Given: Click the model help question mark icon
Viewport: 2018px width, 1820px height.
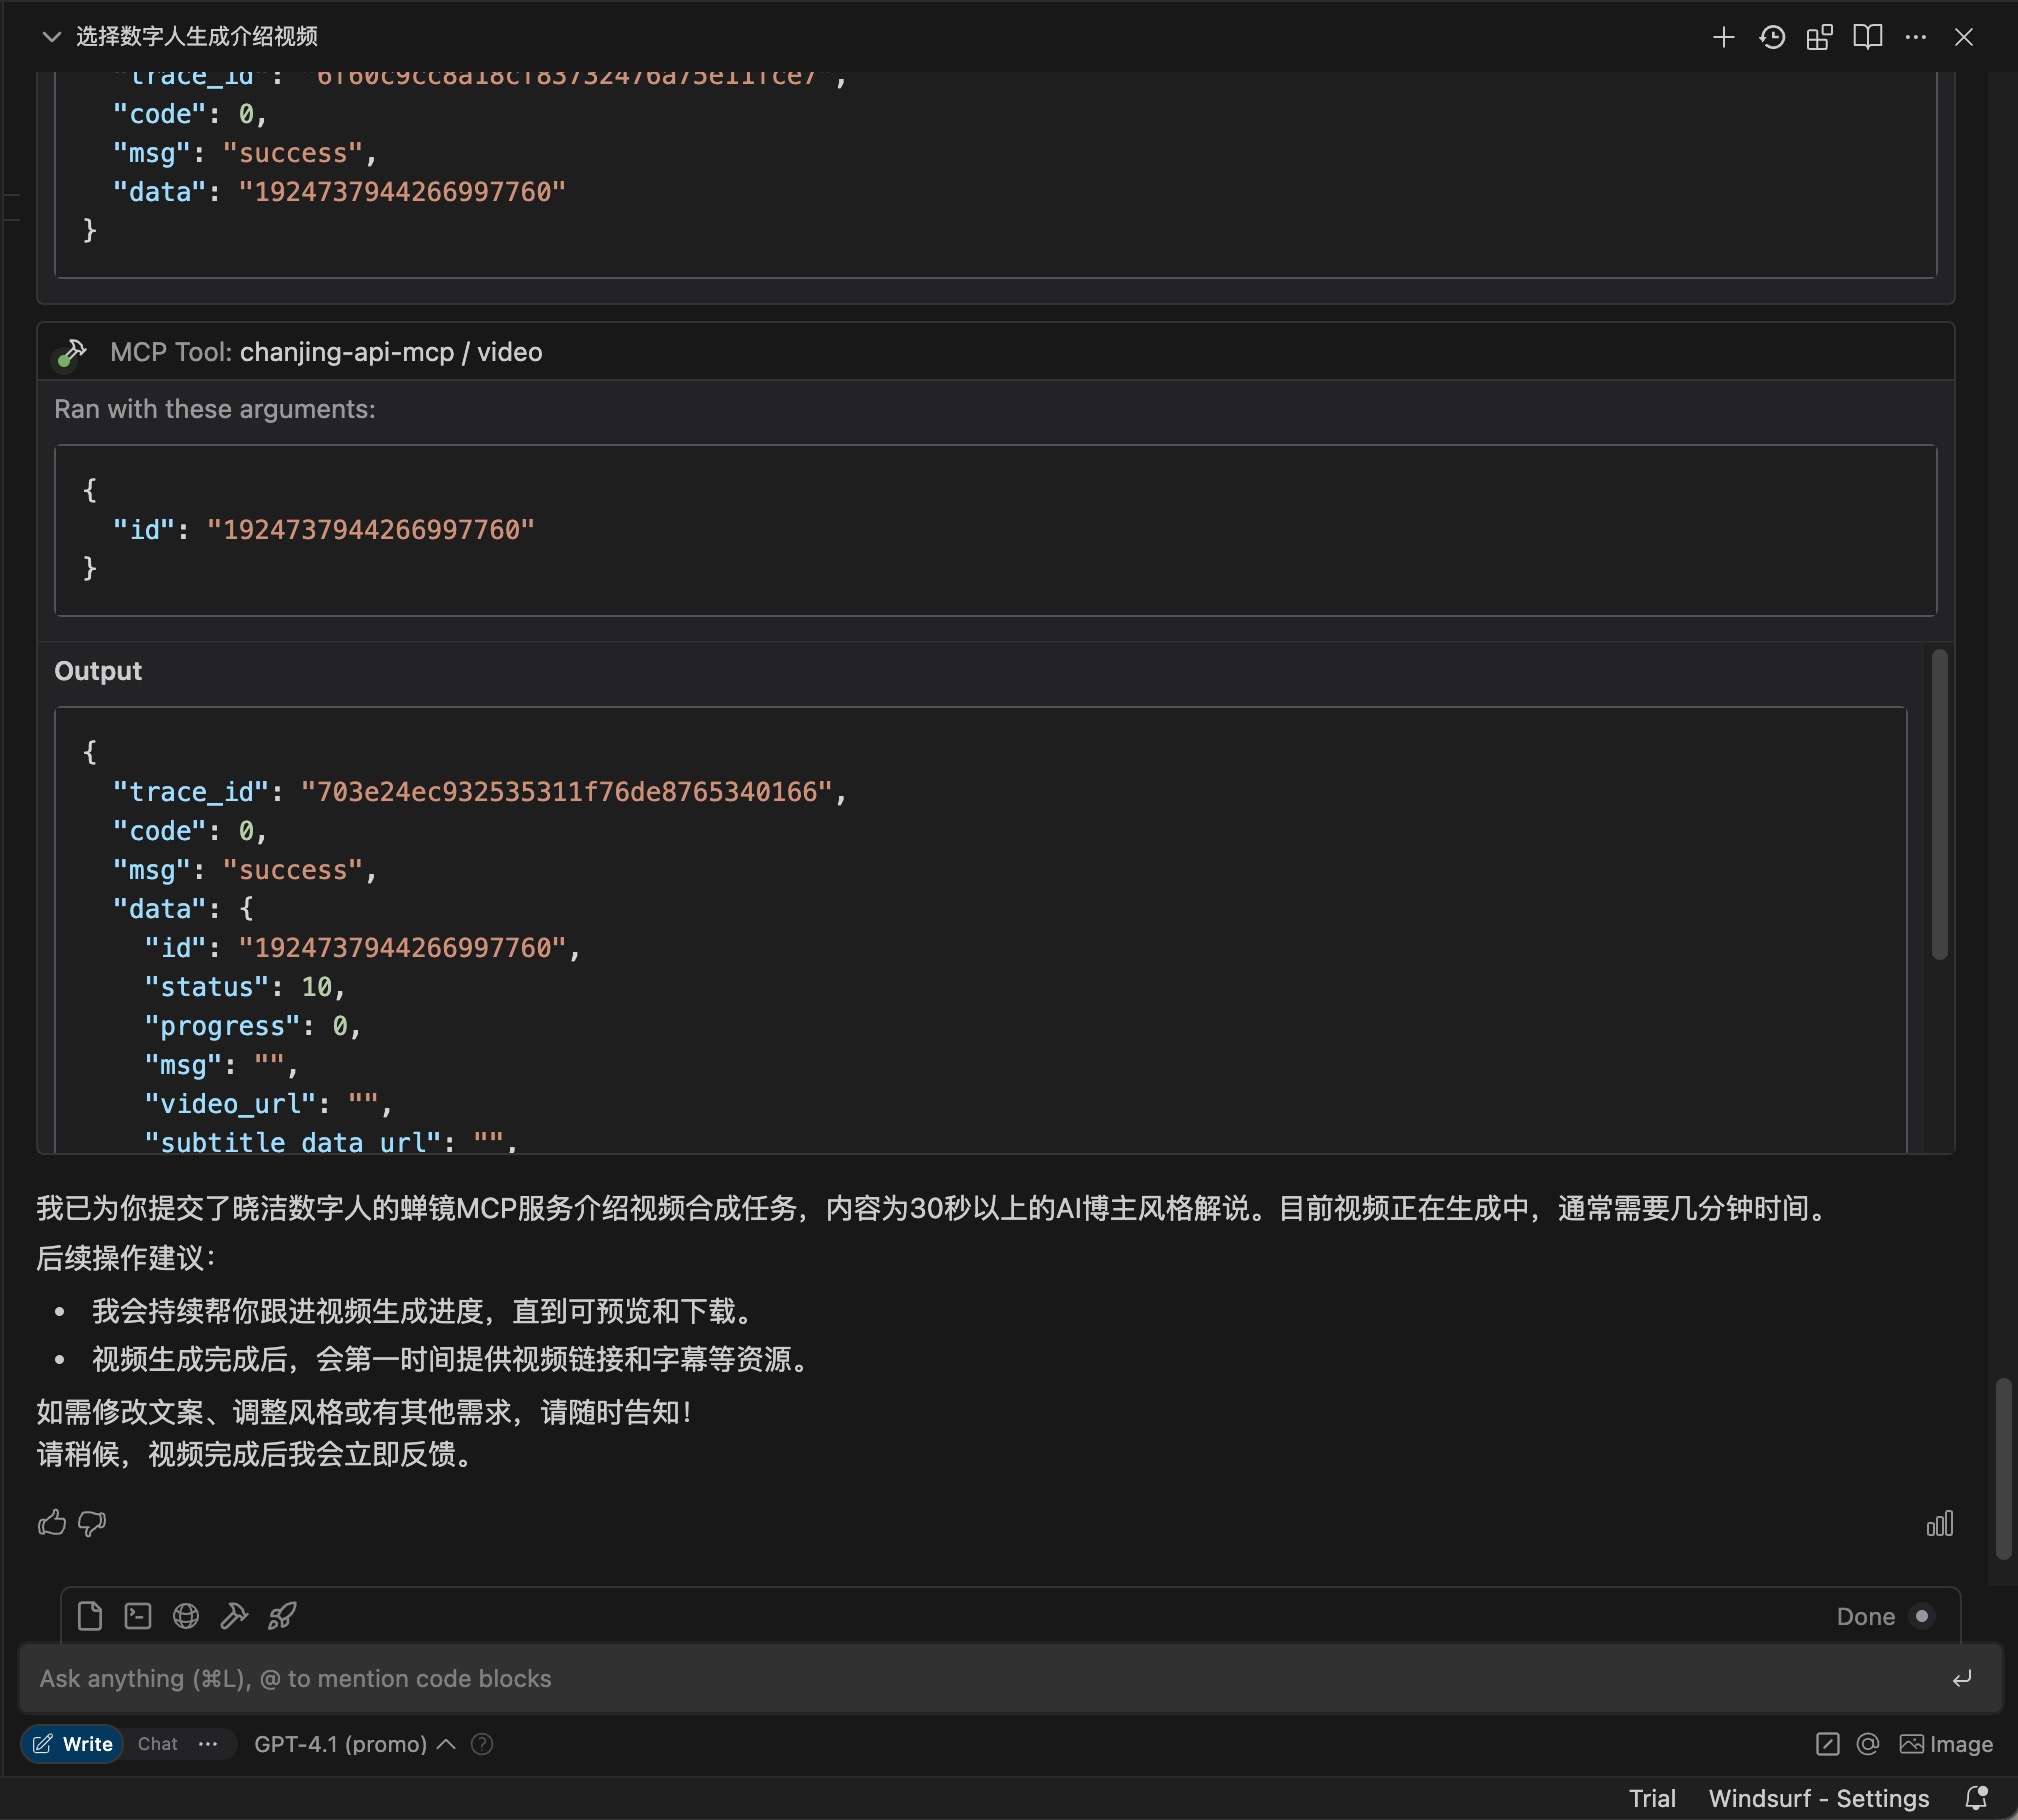Looking at the screenshot, I should point(482,1744).
